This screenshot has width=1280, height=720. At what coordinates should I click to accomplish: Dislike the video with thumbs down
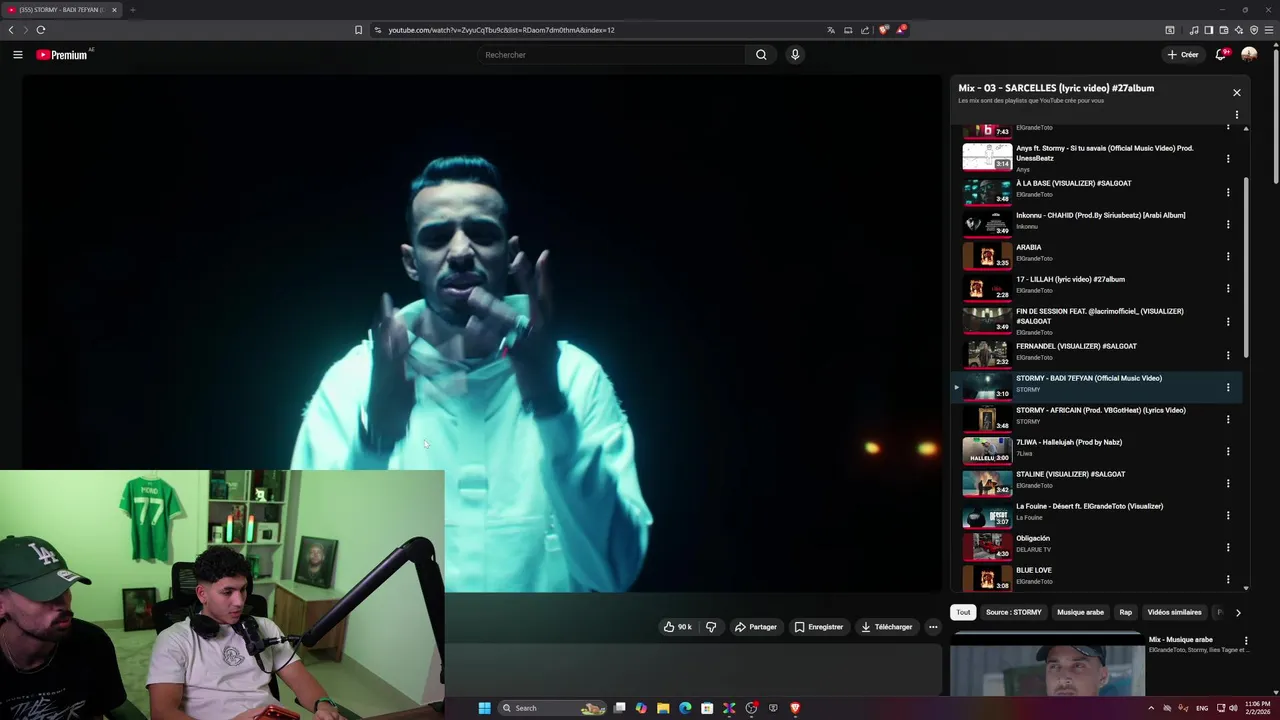(x=711, y=627)
